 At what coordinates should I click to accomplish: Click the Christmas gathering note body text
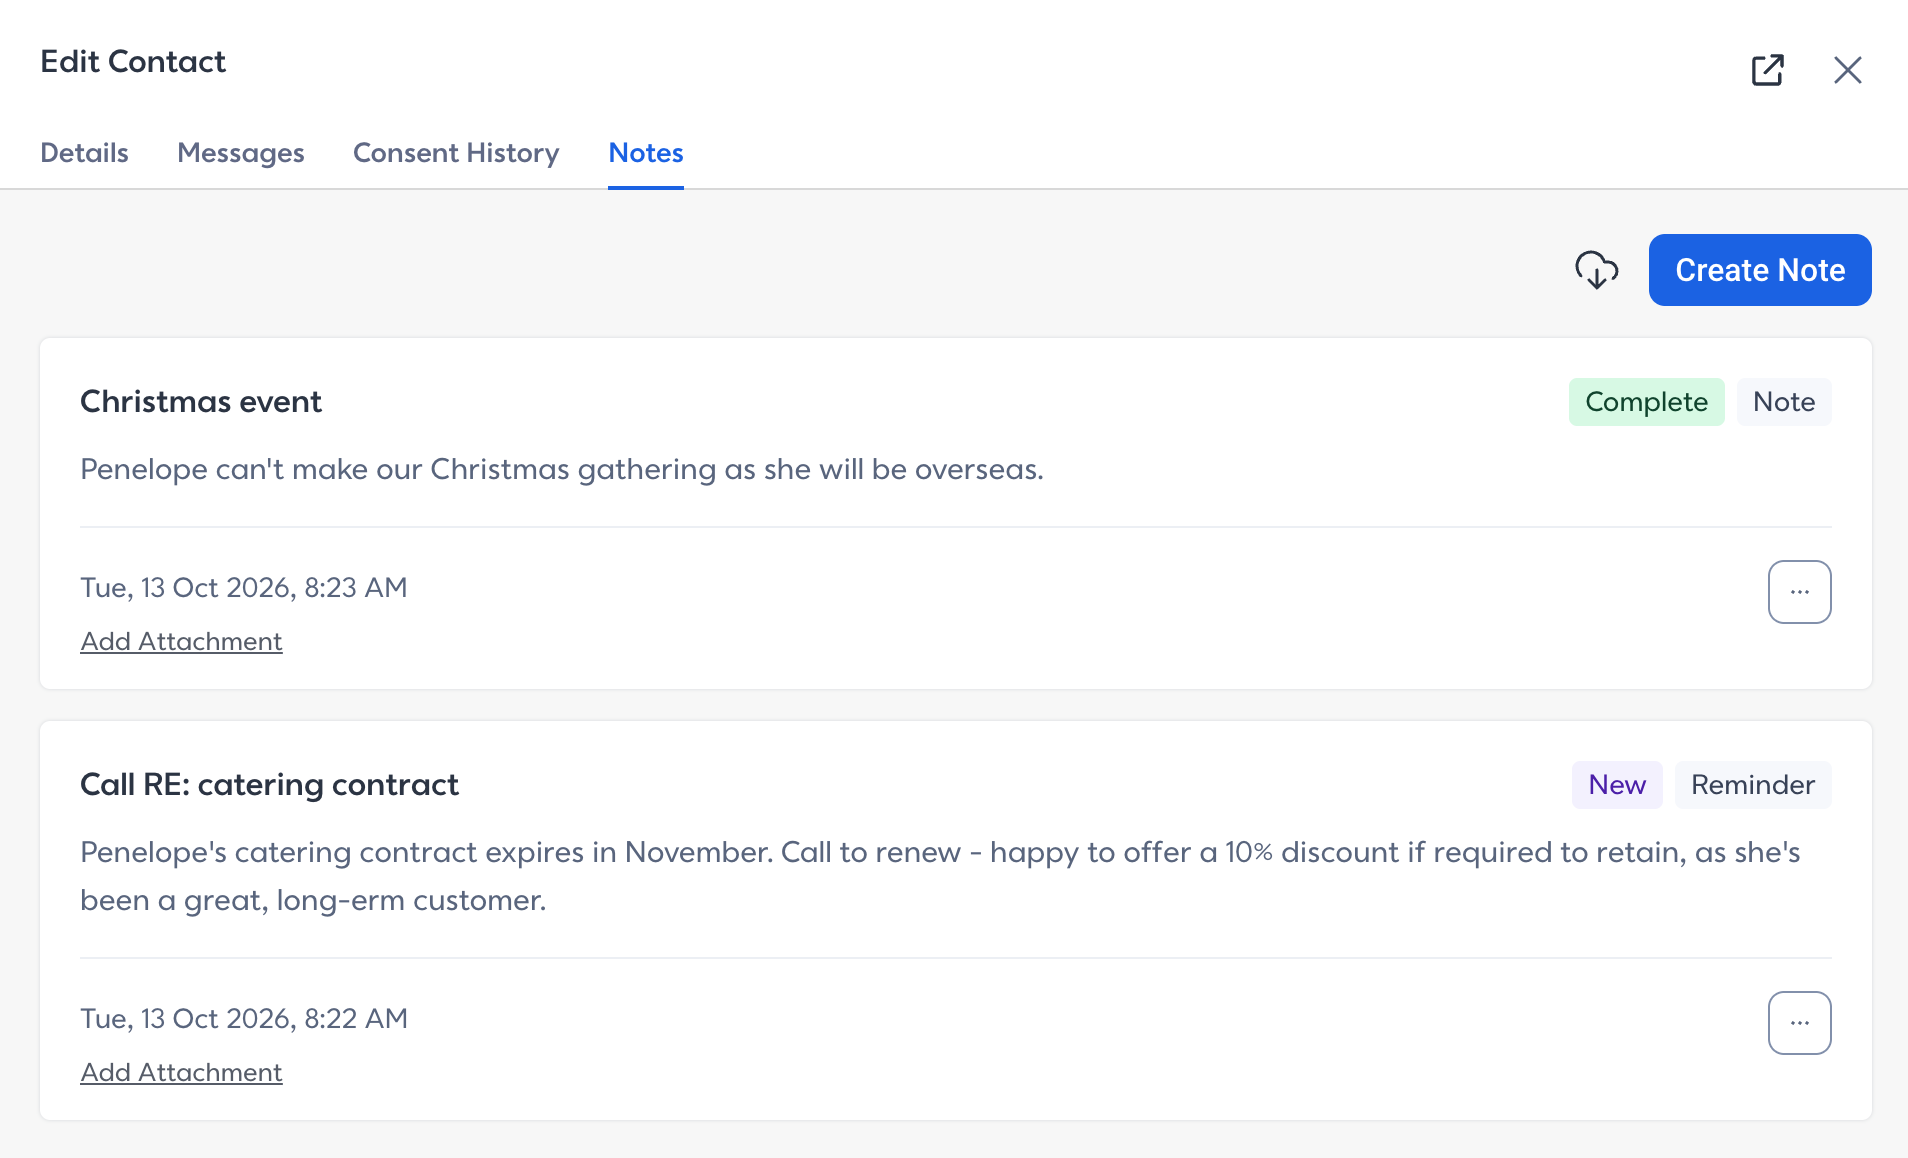[x=562, y=469]
